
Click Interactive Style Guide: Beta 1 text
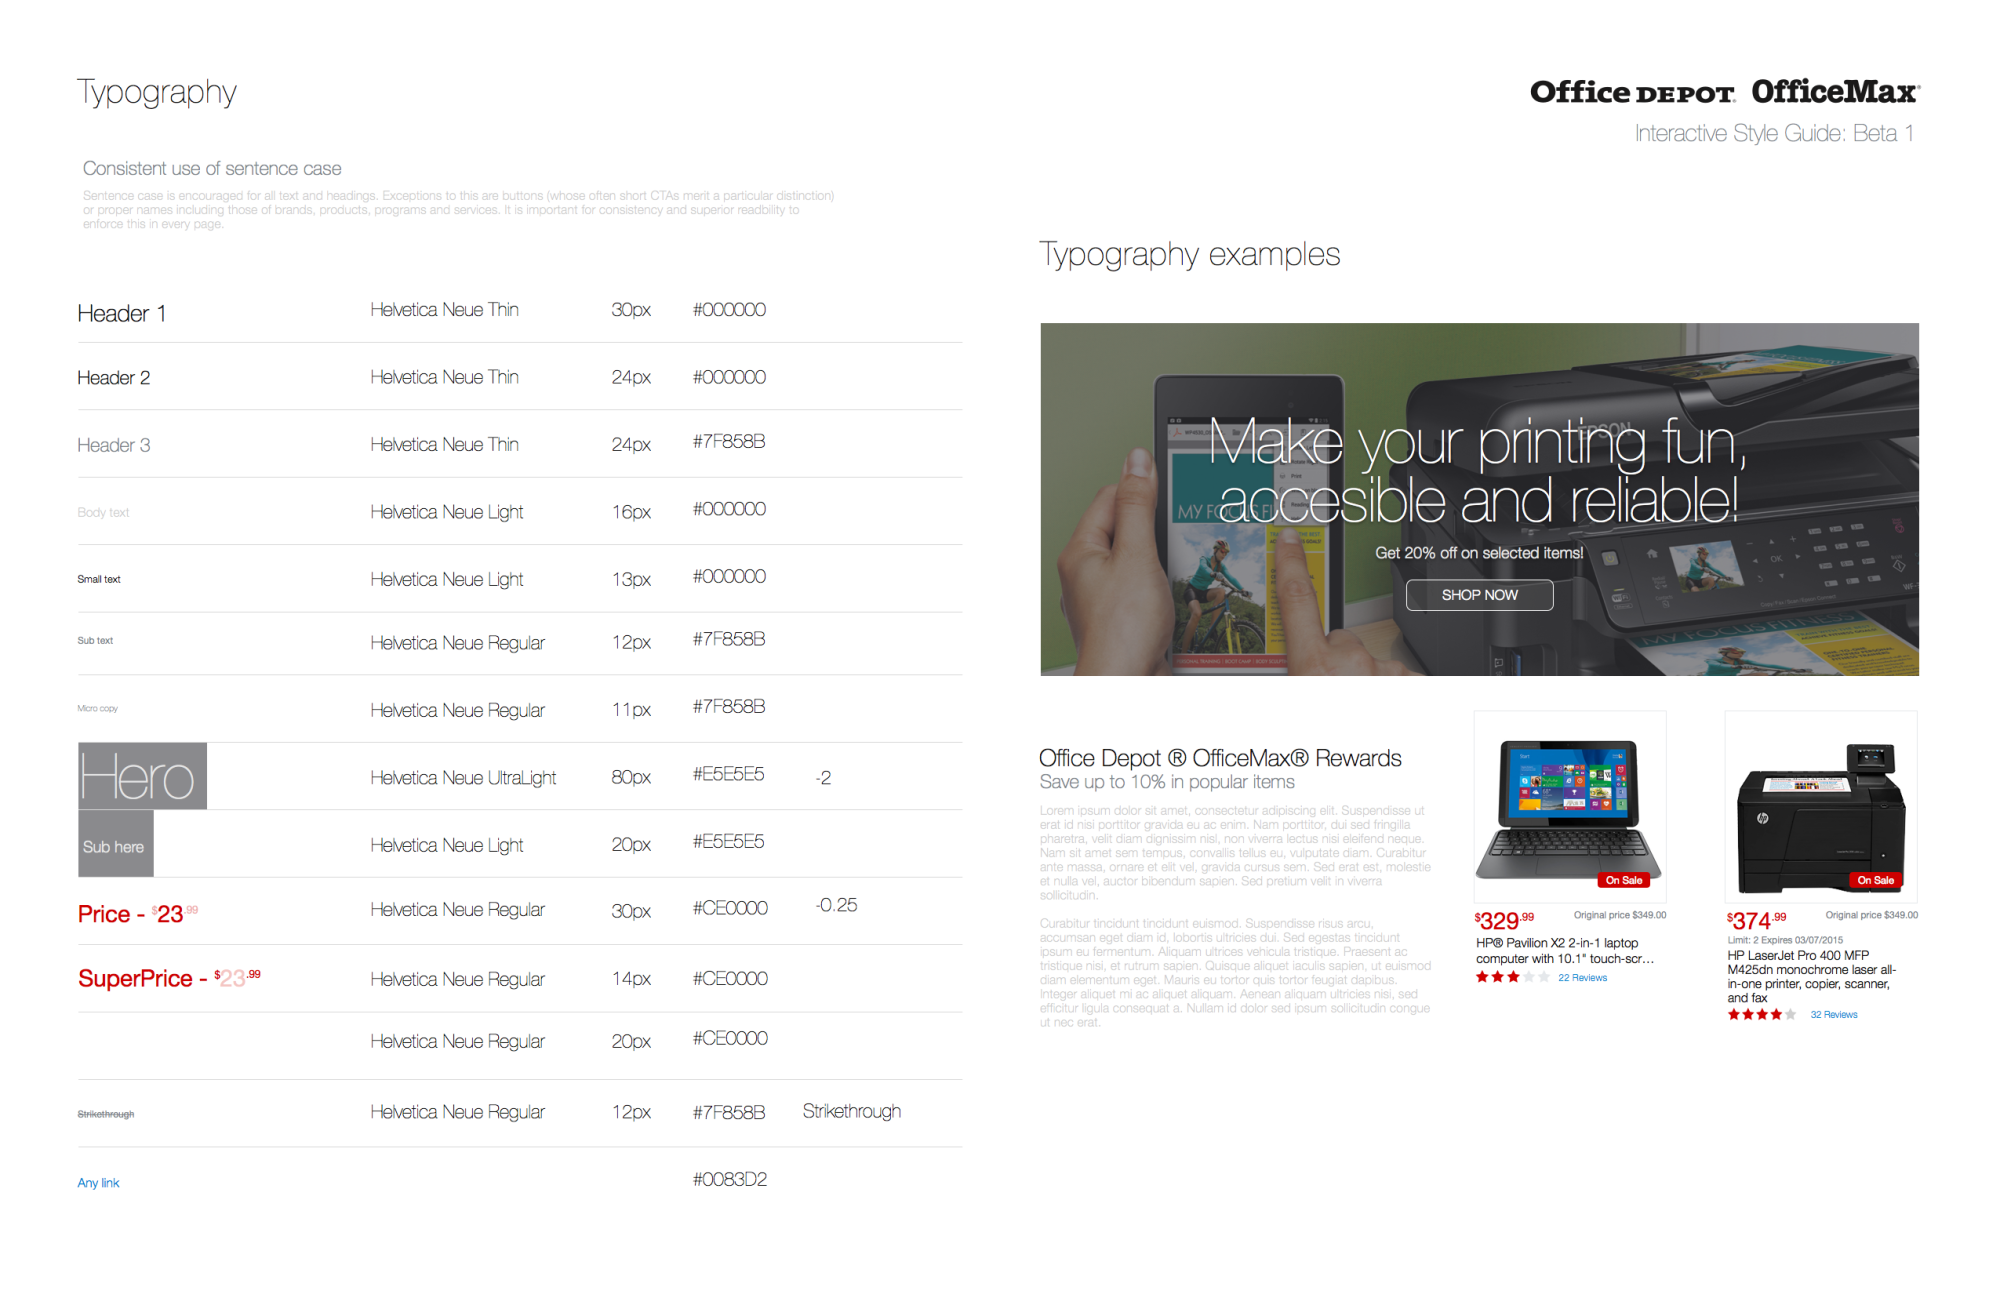pyautogui.click(x=1774, y=133)
